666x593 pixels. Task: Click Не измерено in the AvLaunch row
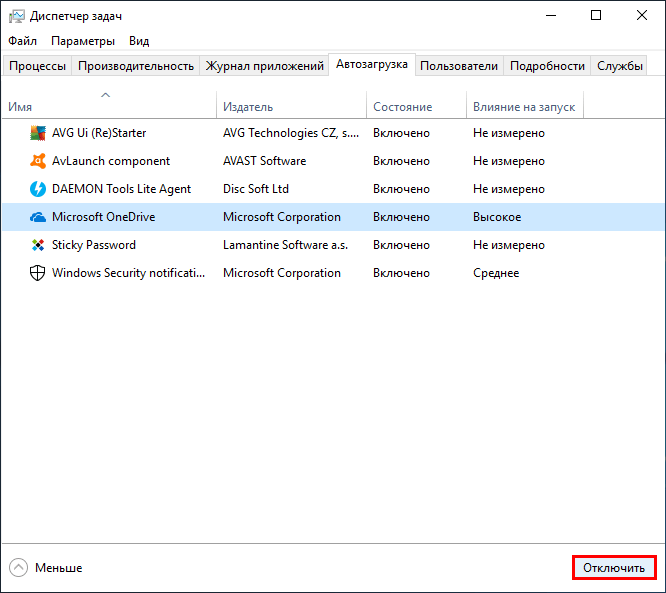[509, 161]
